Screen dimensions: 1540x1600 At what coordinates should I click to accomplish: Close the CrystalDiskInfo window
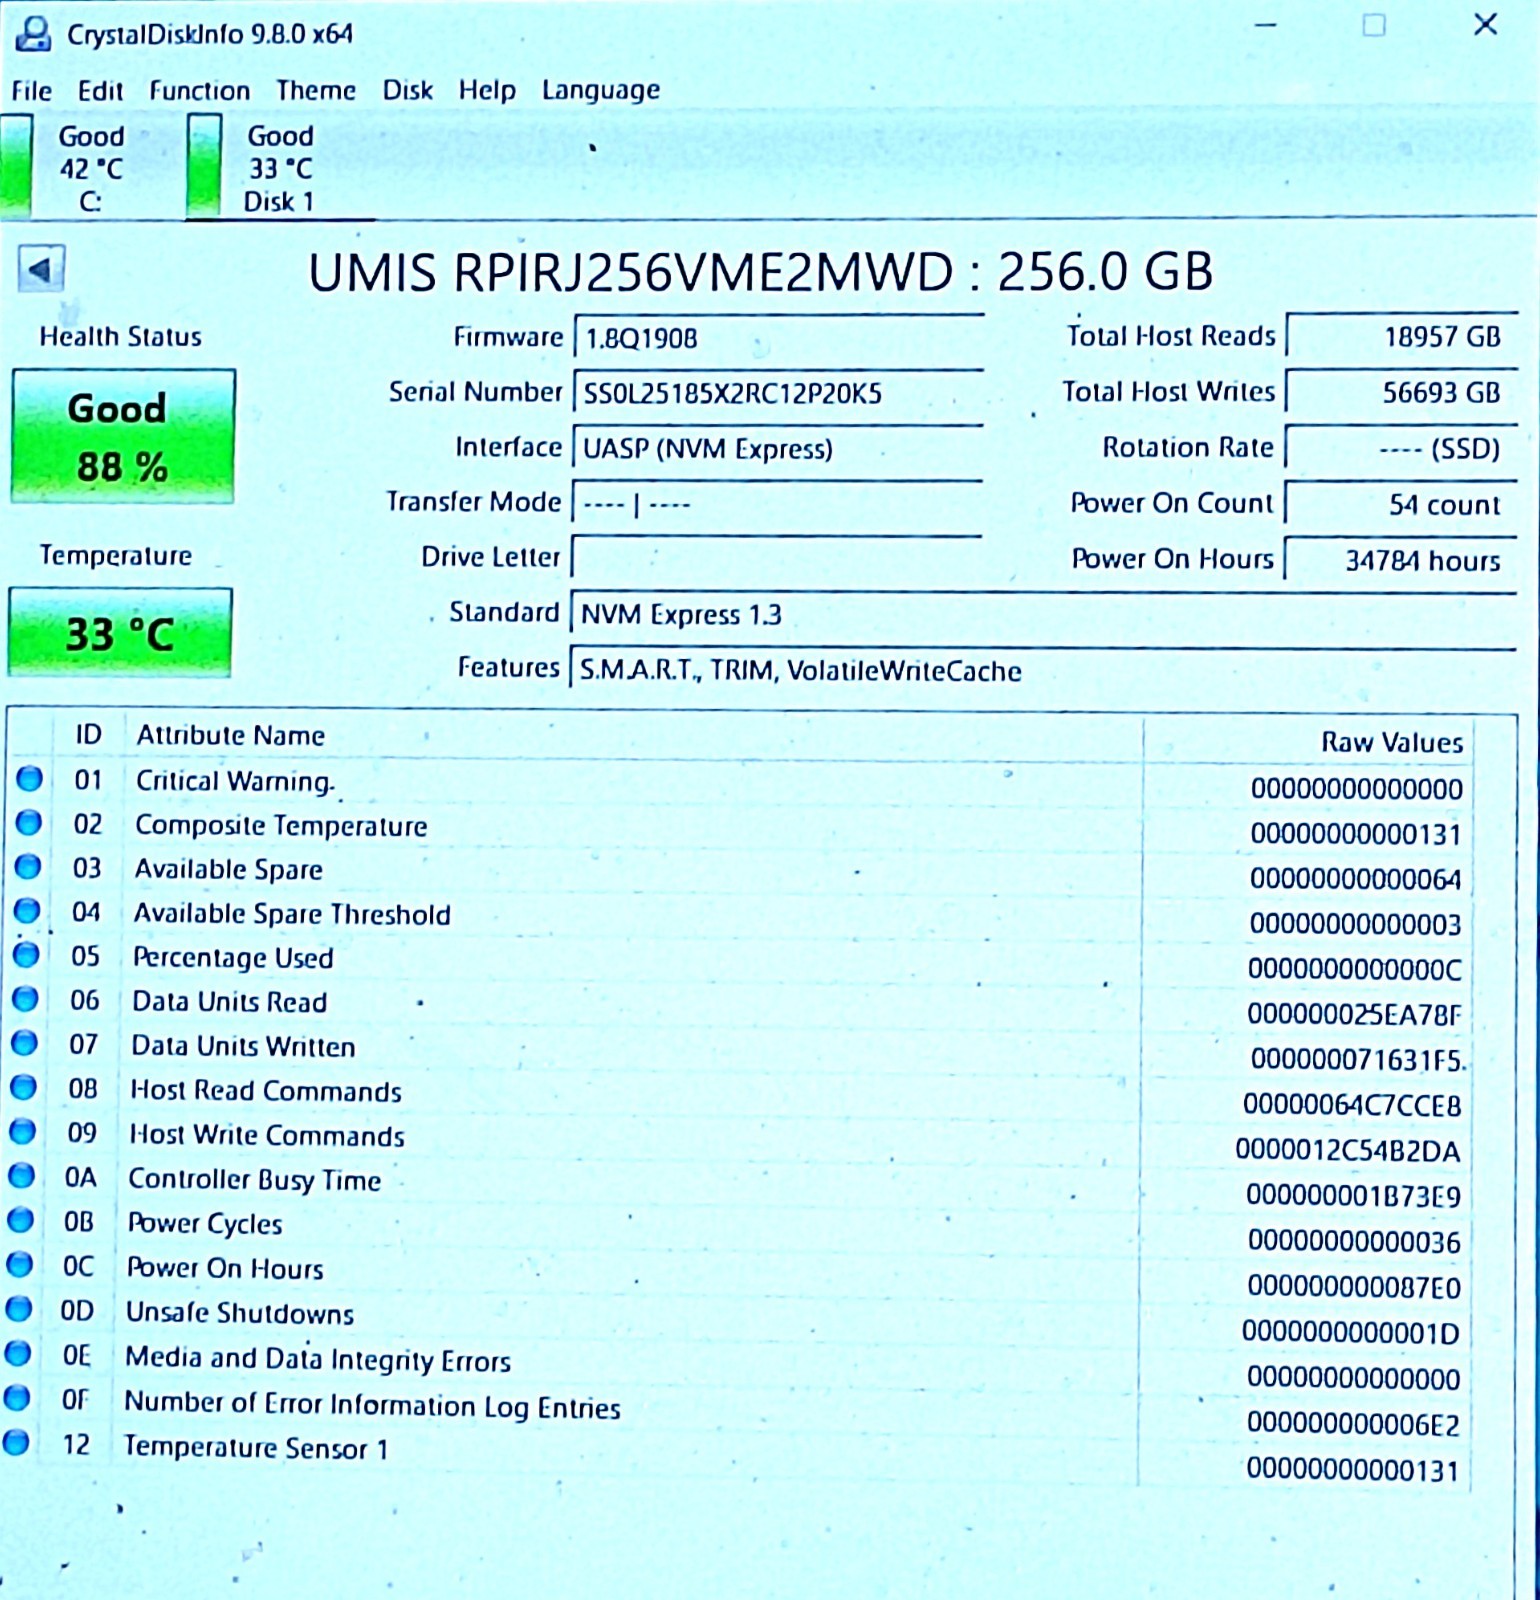pos(1486,25)
